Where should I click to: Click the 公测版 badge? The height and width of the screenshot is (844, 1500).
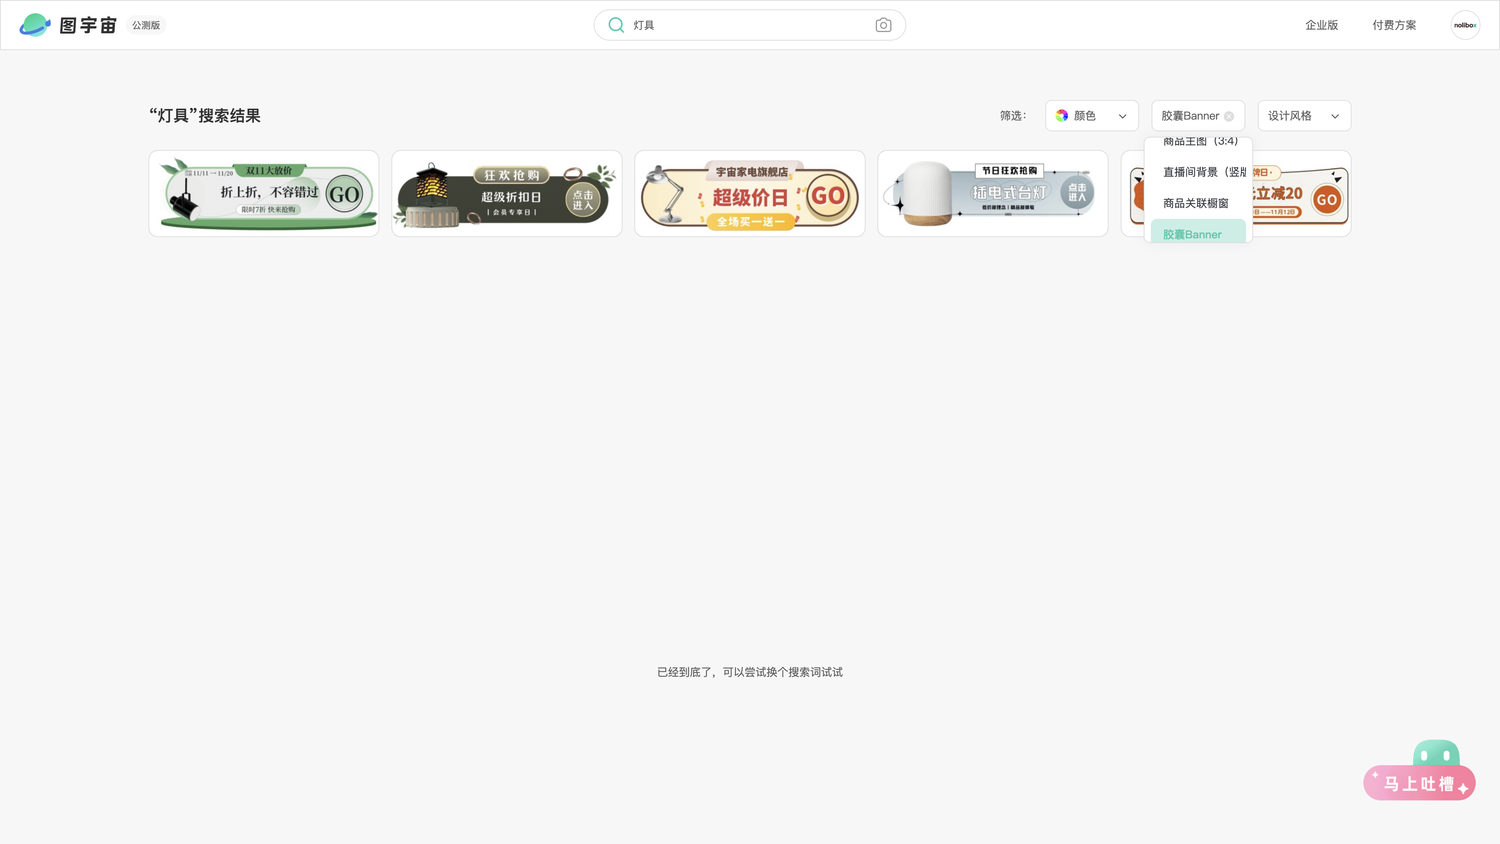tap(146, 25)
